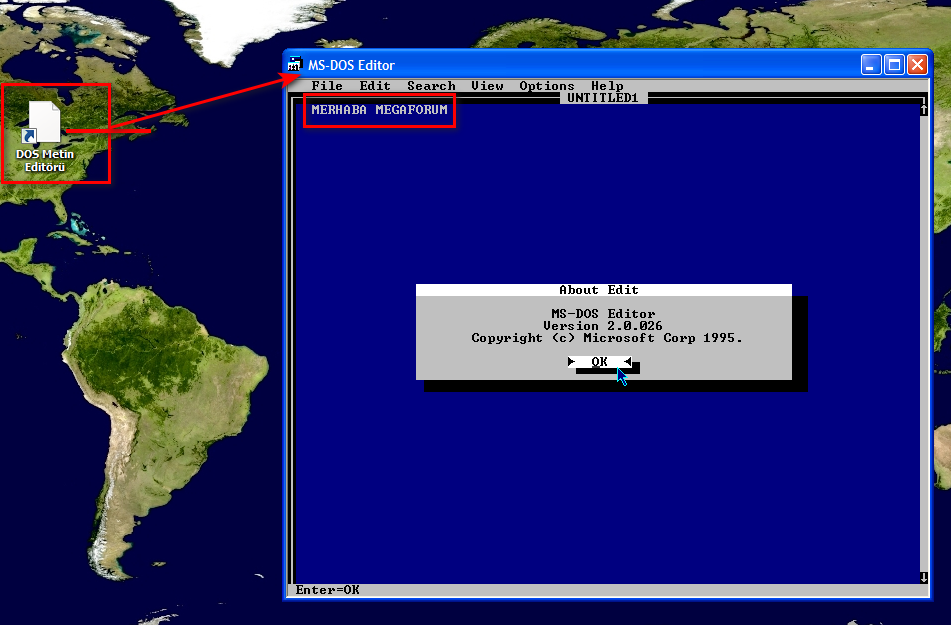Open the Options menu
The image size is (951, 625).
coord(546,86)
